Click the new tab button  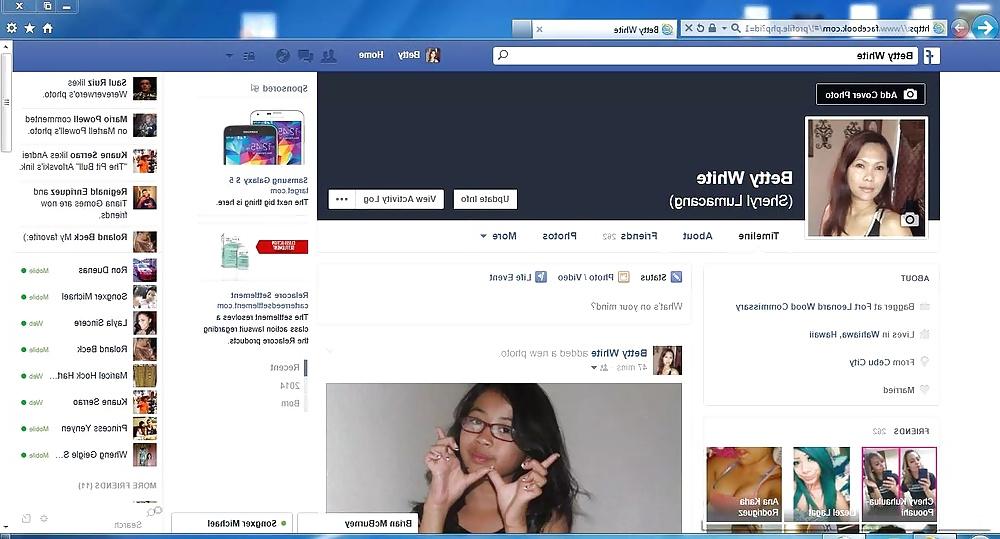(x=521, y=29)
